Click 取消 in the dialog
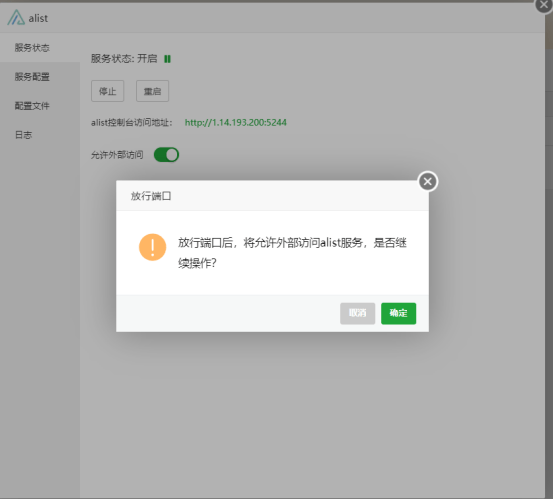The height and width of the screenshot is (500, 554). coord(357,313)
